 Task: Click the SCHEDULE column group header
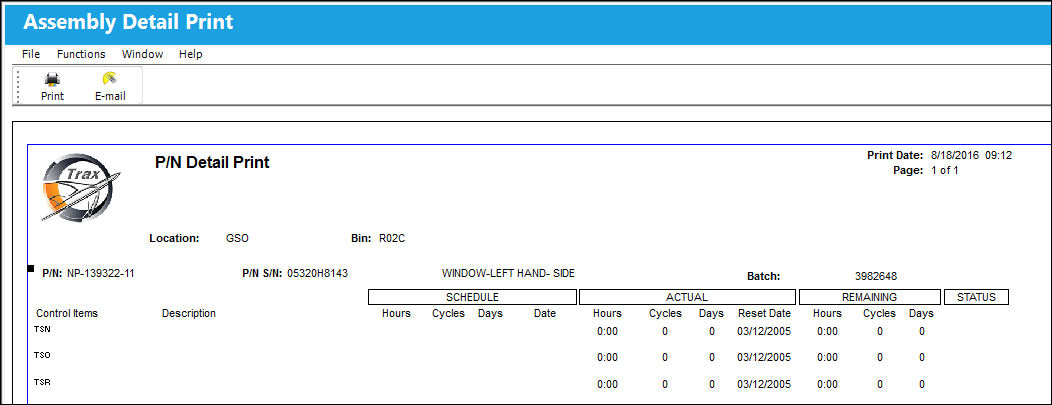coord(472,297)
